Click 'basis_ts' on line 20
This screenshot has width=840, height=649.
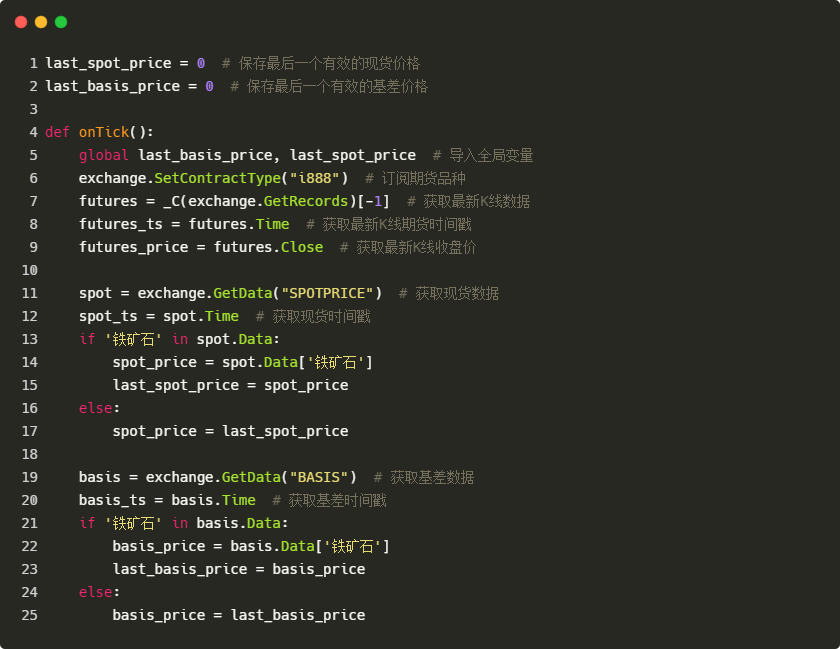112,500
